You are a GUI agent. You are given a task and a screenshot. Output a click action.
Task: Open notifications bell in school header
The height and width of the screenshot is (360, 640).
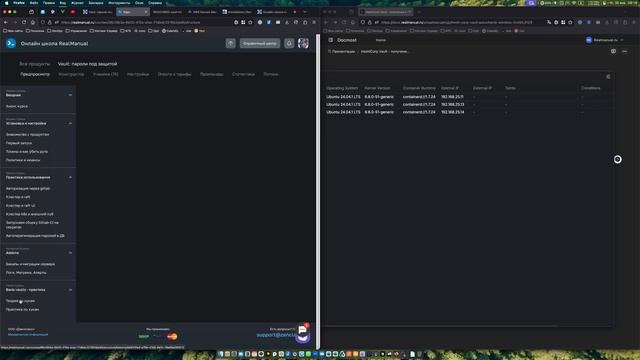pos(289,43)
